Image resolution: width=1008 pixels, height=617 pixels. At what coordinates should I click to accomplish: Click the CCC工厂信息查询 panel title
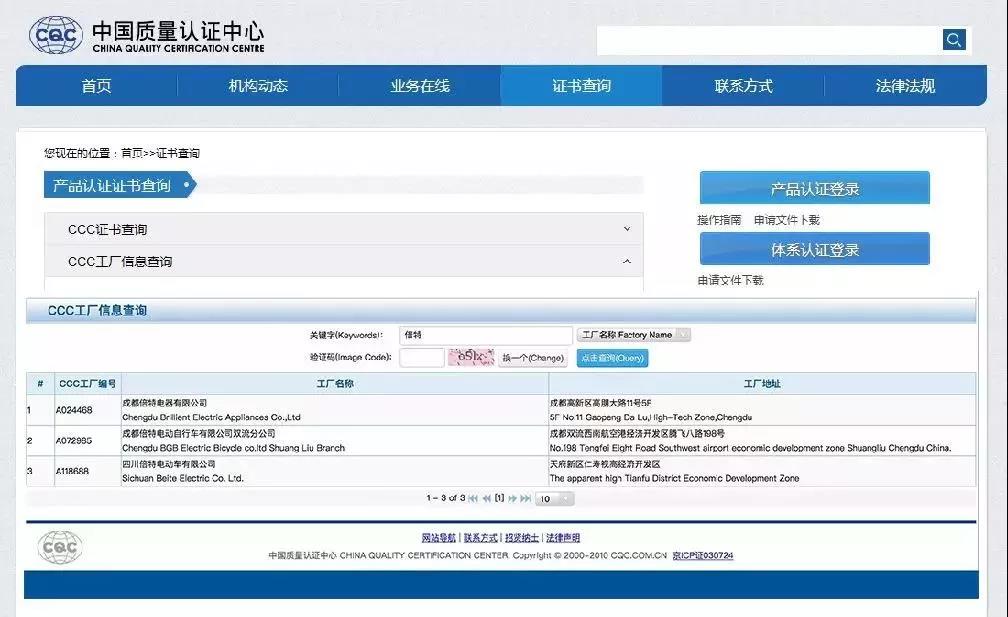(97, 310)
